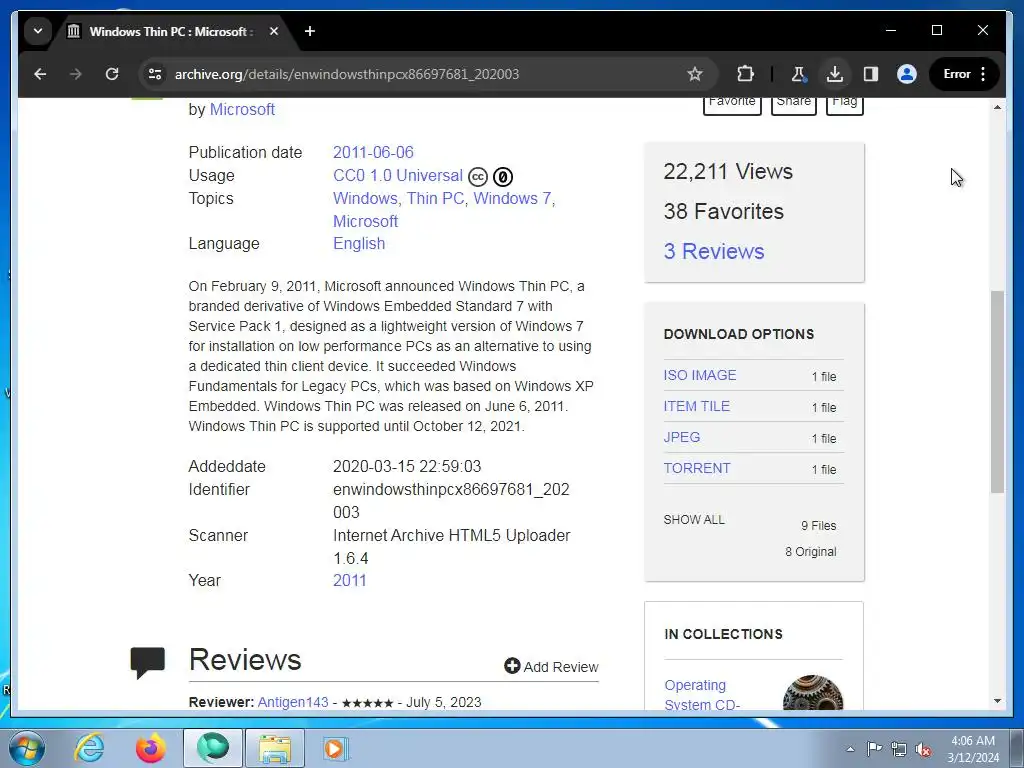
Task: Open the profile avatar menu
Action: tap(906, 74)
